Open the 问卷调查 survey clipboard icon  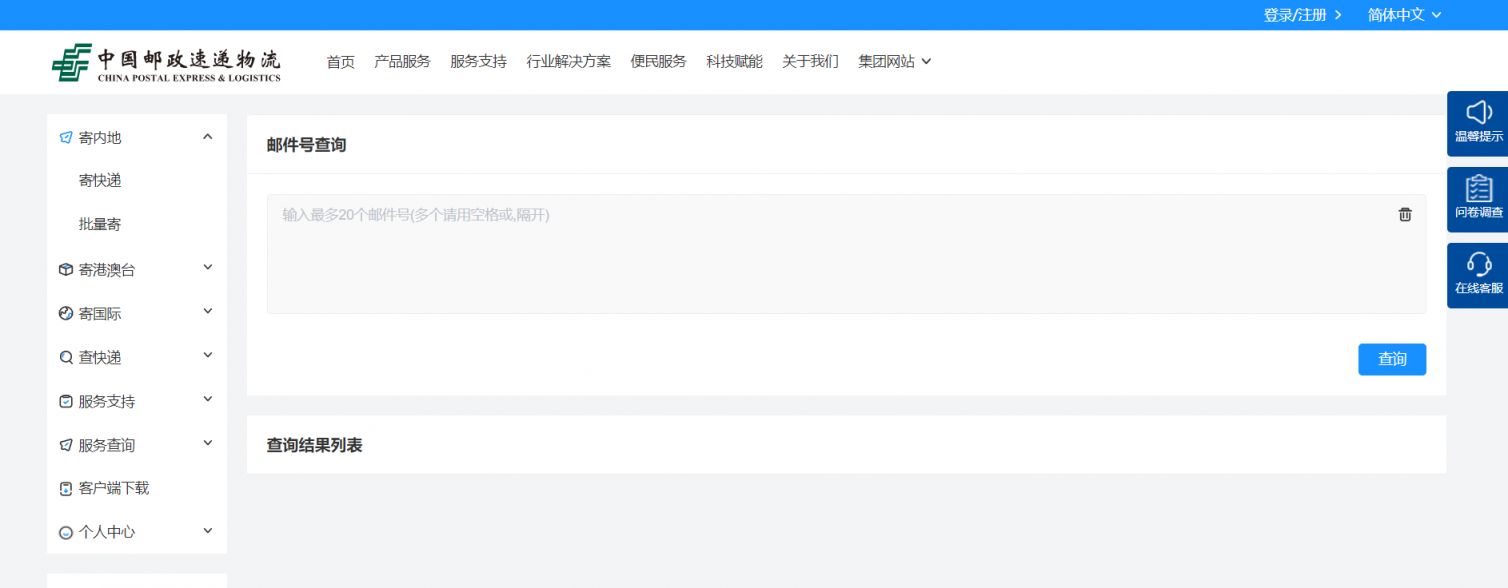[x=1478, y=200]
